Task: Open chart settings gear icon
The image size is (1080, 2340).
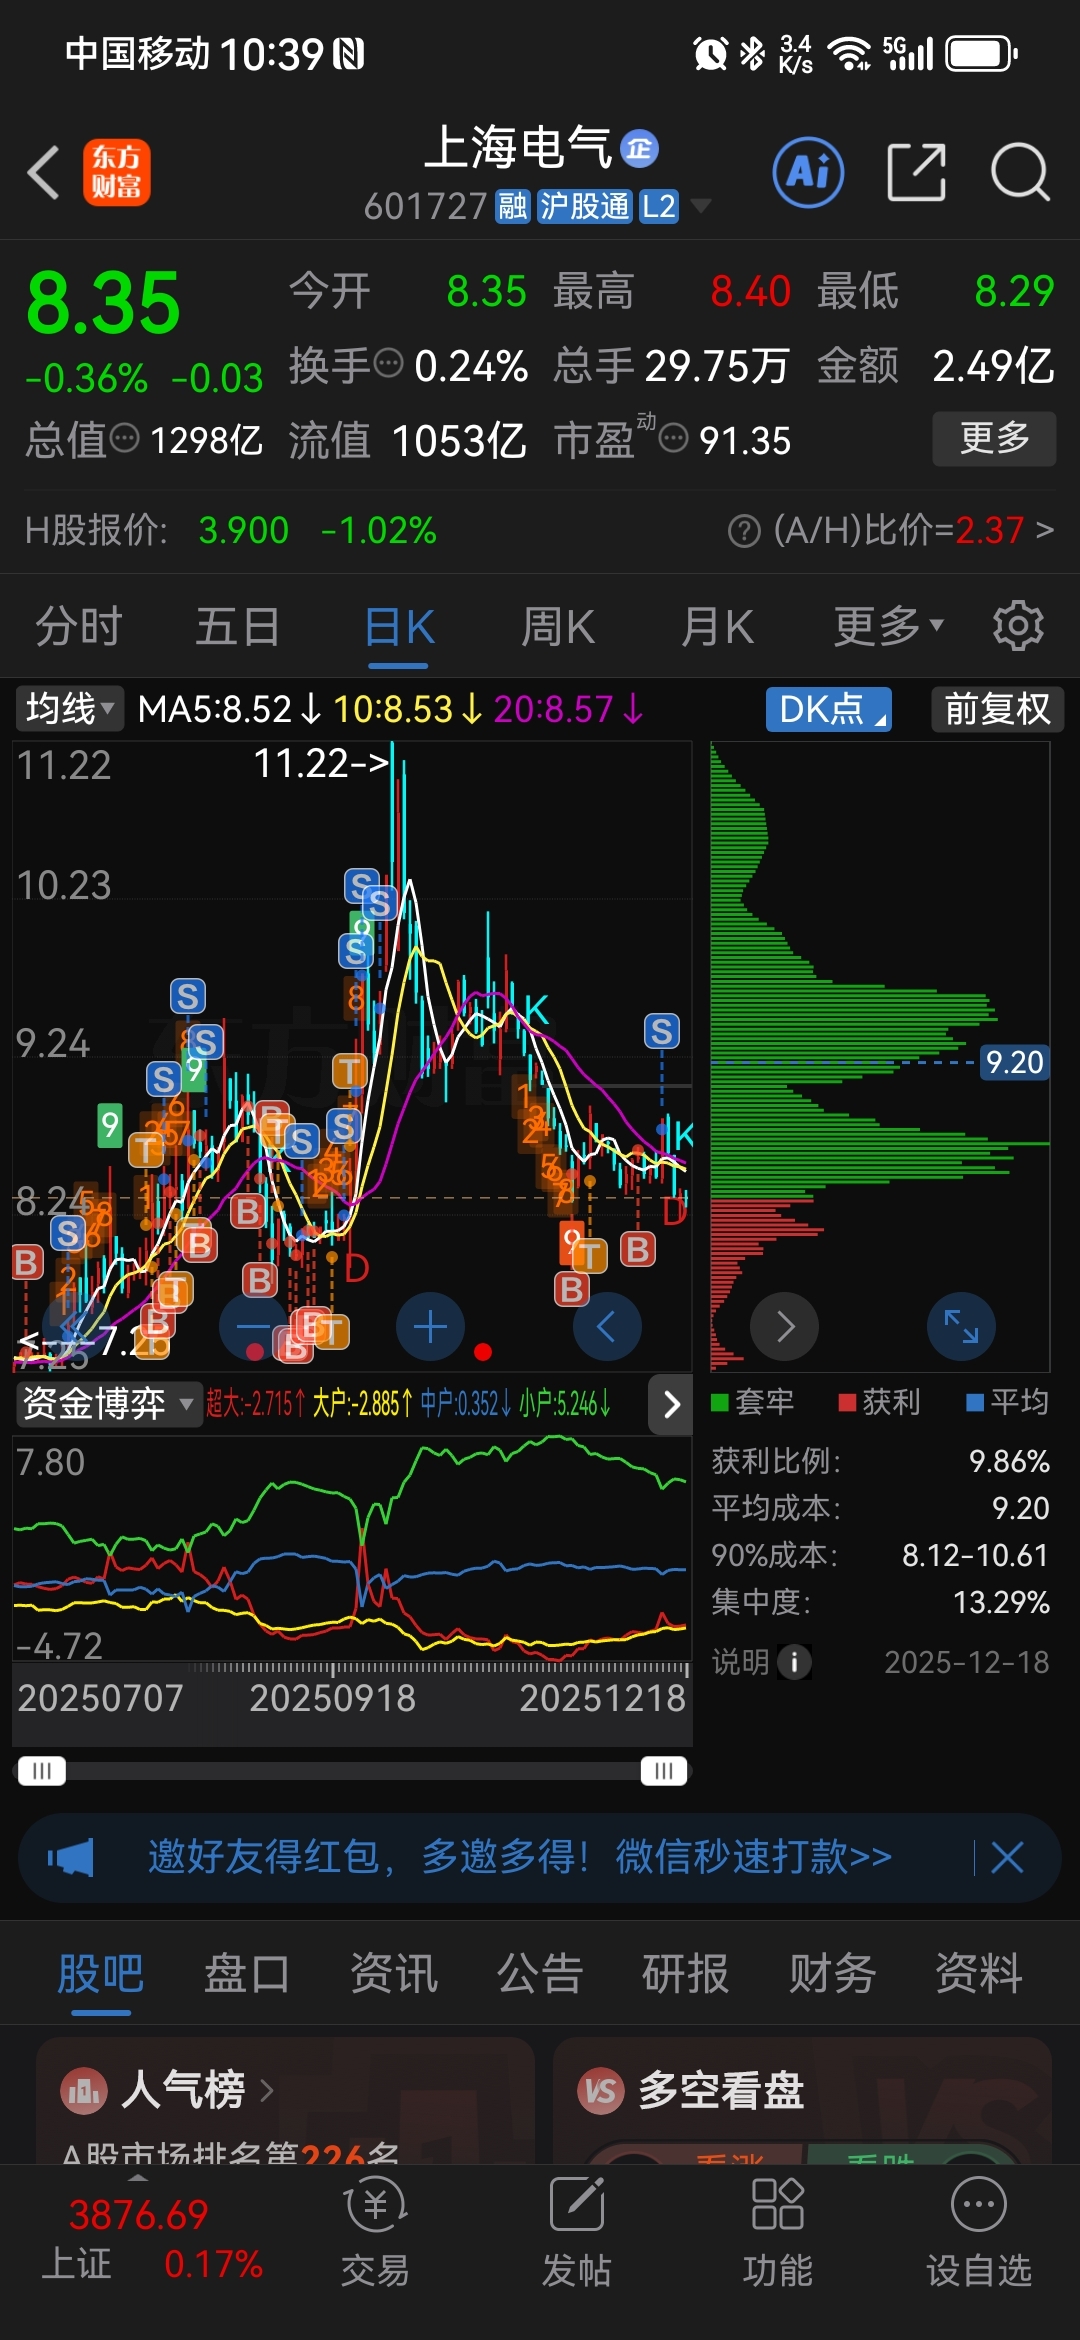Action: (x=1018, y=626)
